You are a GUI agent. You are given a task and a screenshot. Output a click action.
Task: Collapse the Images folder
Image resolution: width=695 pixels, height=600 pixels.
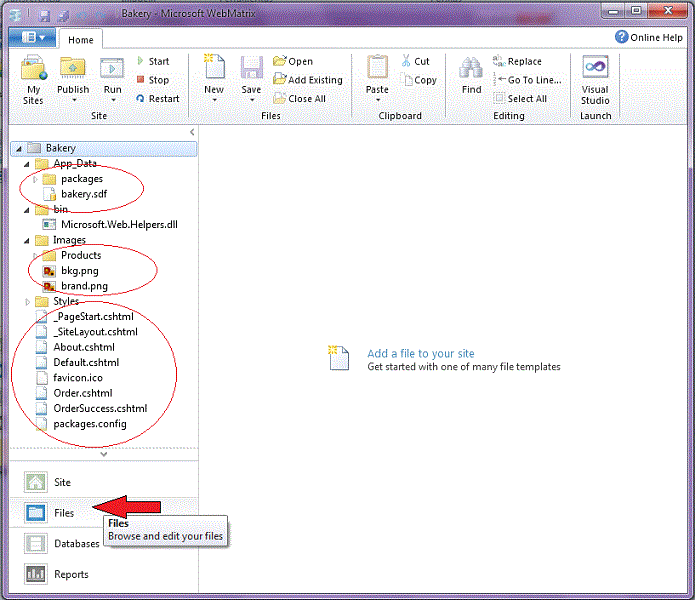(x=27, y=241)
